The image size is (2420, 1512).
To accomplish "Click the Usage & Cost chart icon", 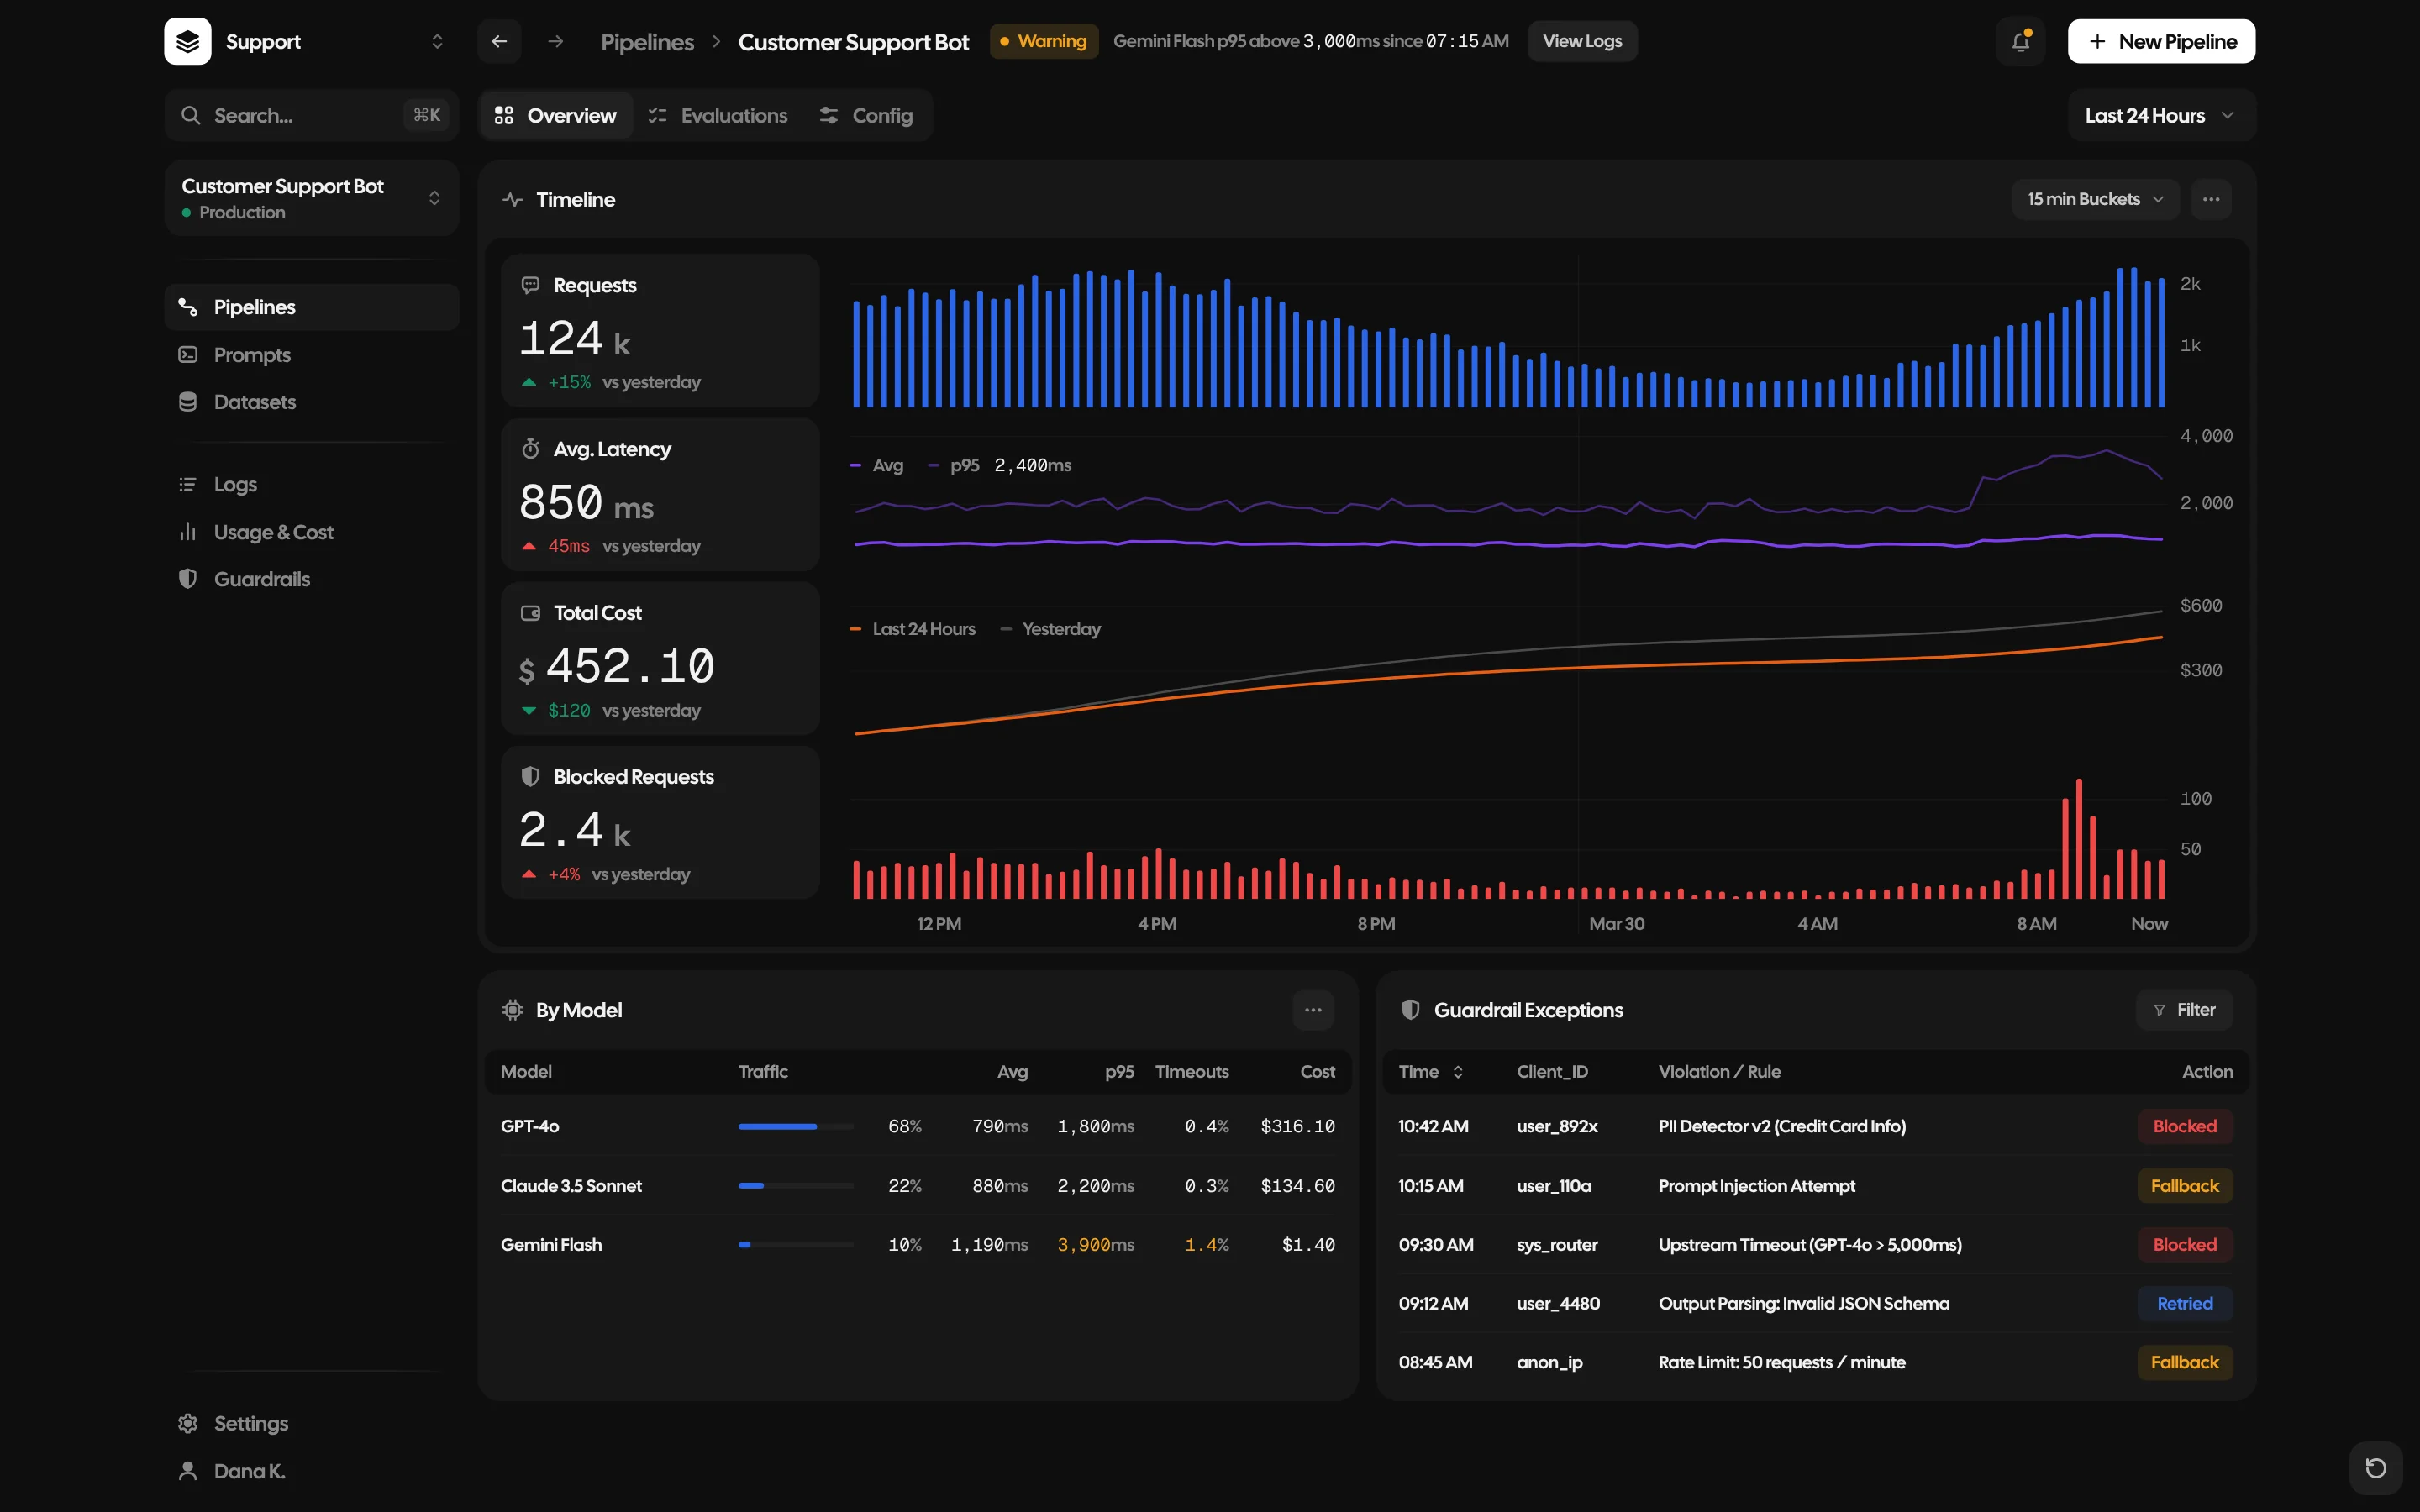I will (x=187, y=532).
